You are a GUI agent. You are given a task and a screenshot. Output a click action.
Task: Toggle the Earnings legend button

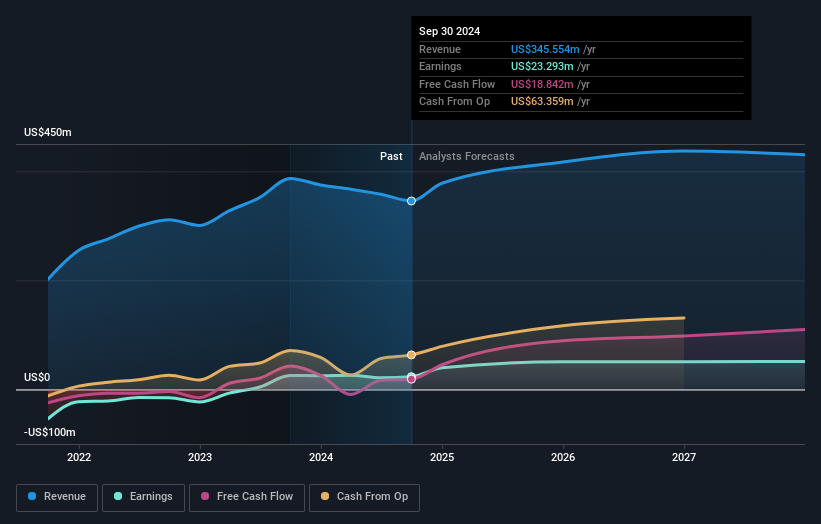tap(143, 497)
